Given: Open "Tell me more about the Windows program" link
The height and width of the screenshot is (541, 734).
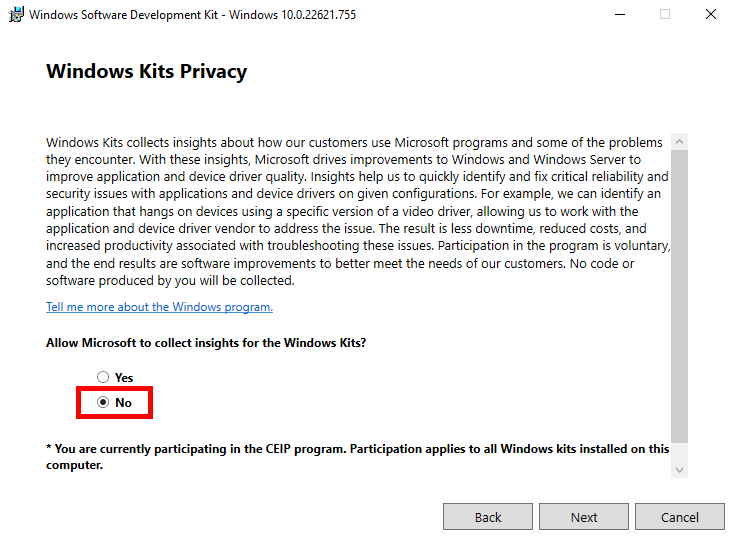Looking at the screenshot, I should point(159,307).
